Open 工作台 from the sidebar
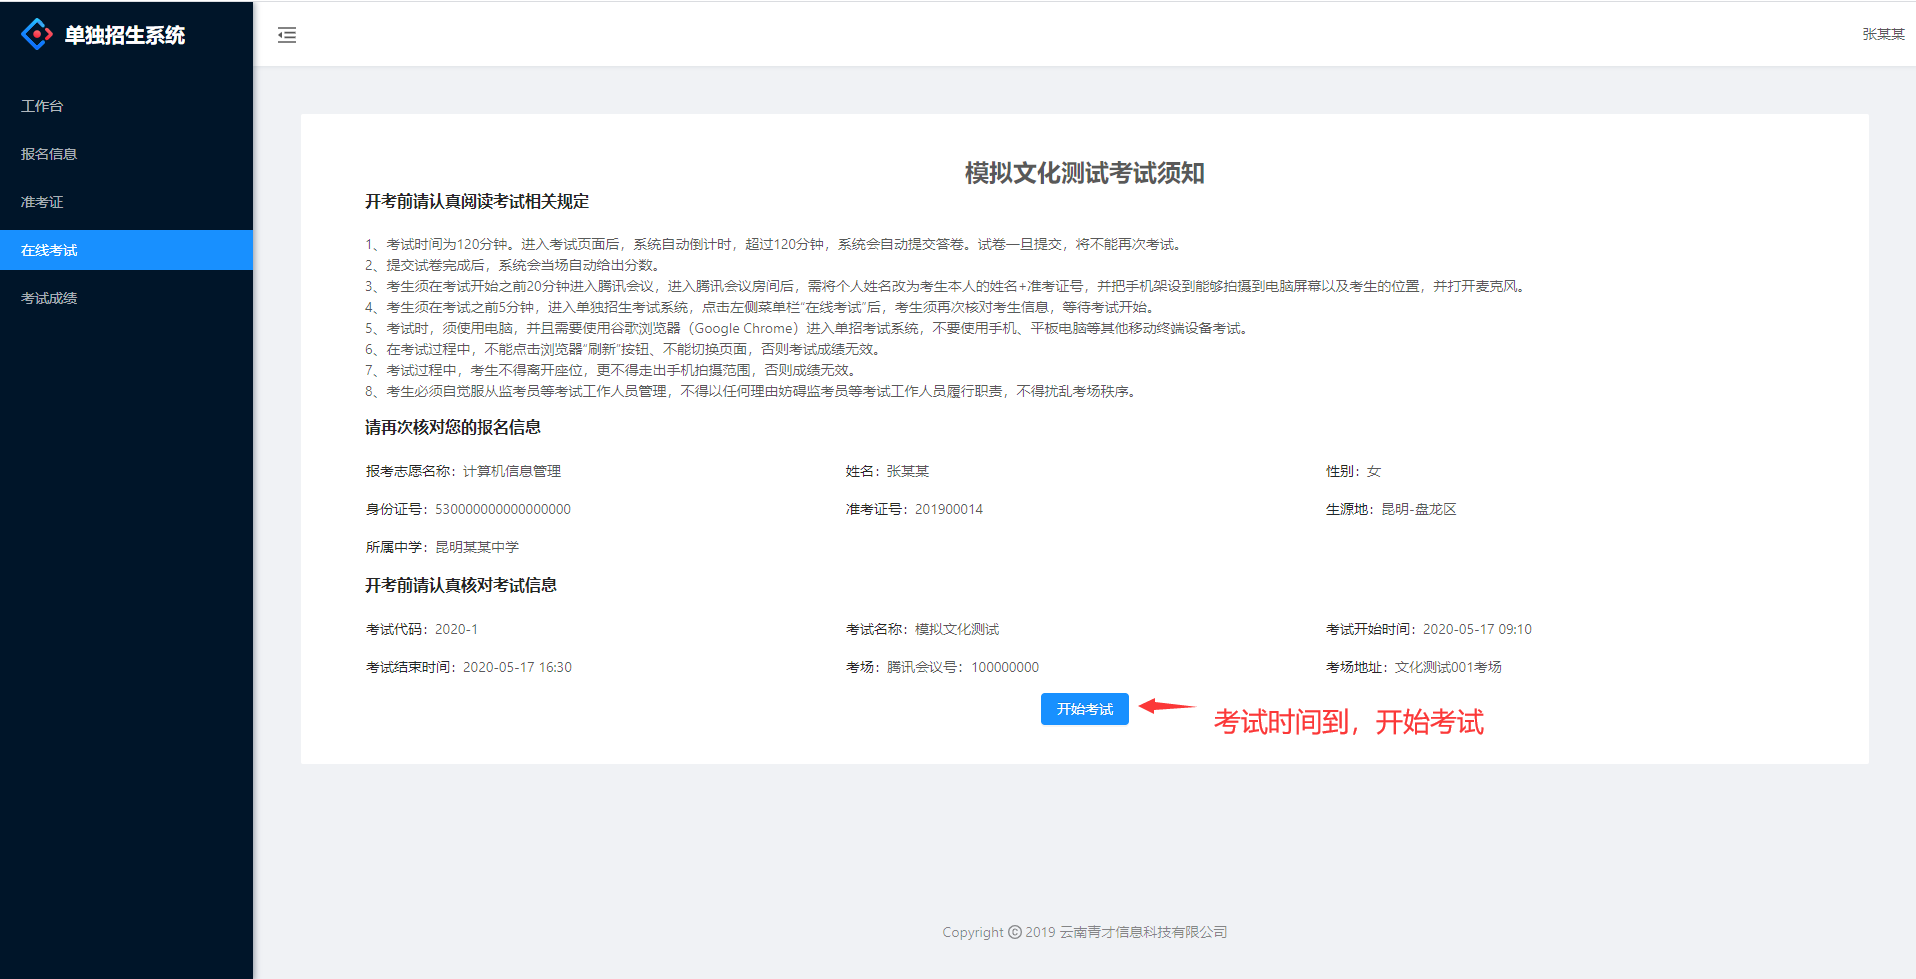 43,105
